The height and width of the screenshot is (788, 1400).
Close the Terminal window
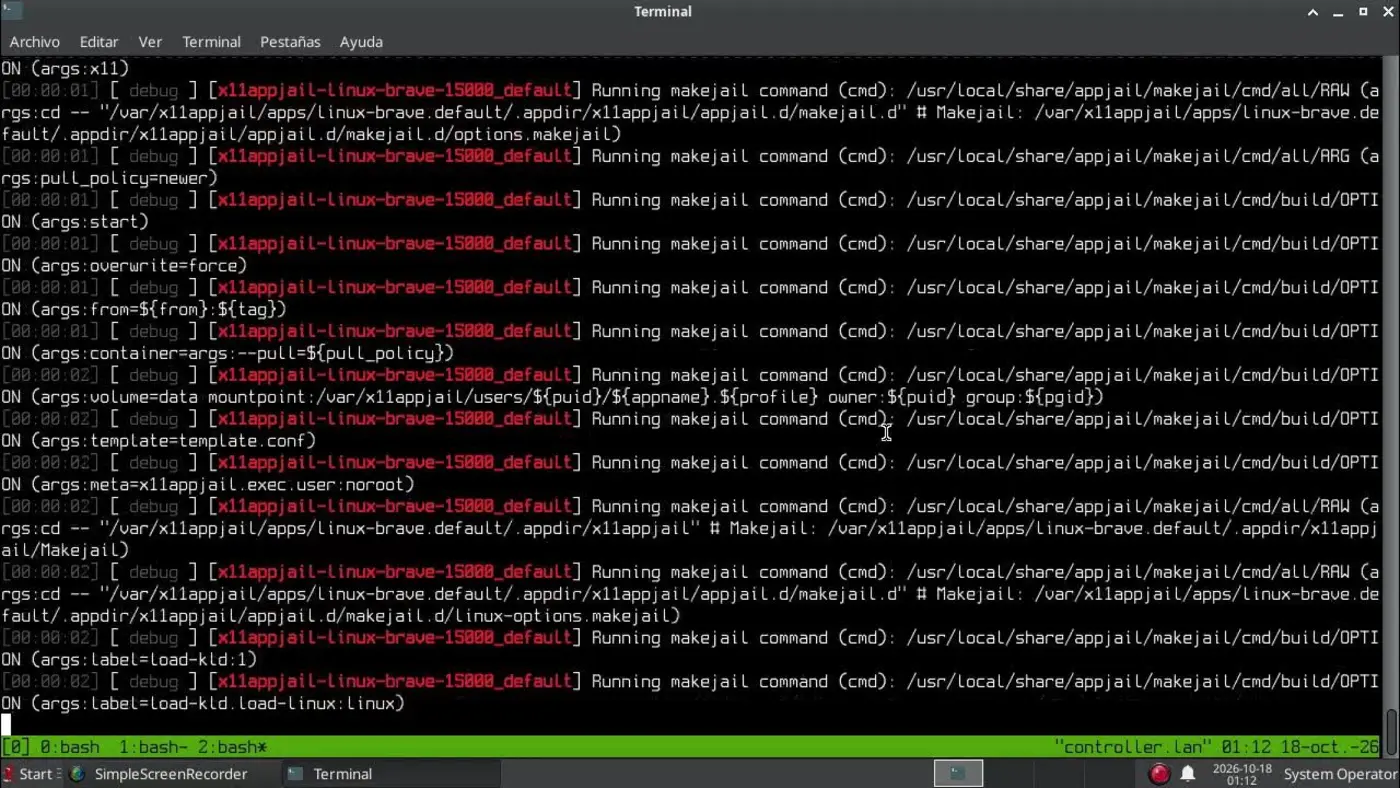click(x=1388, y=12)
